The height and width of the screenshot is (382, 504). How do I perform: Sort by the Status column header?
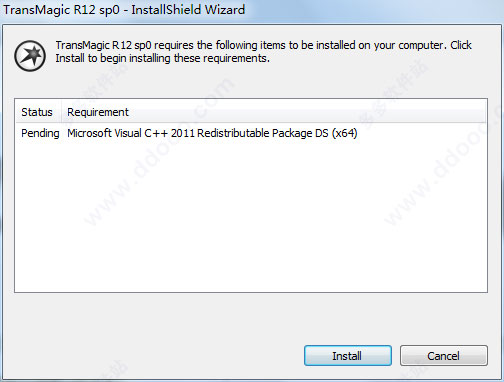point(37,112)
